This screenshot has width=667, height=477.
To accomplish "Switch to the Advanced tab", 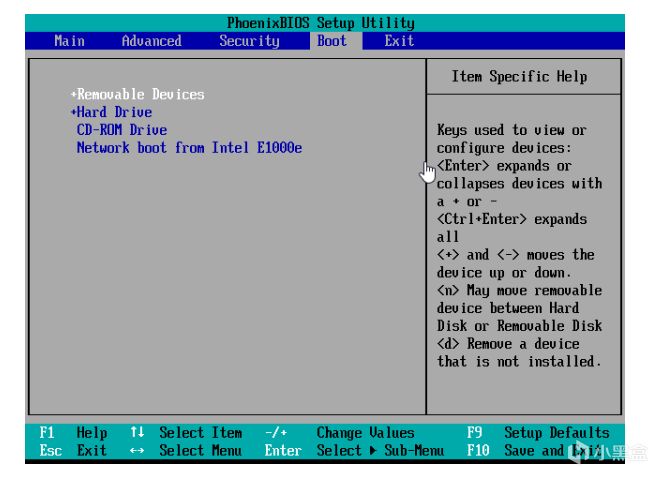I will (151, 41).
